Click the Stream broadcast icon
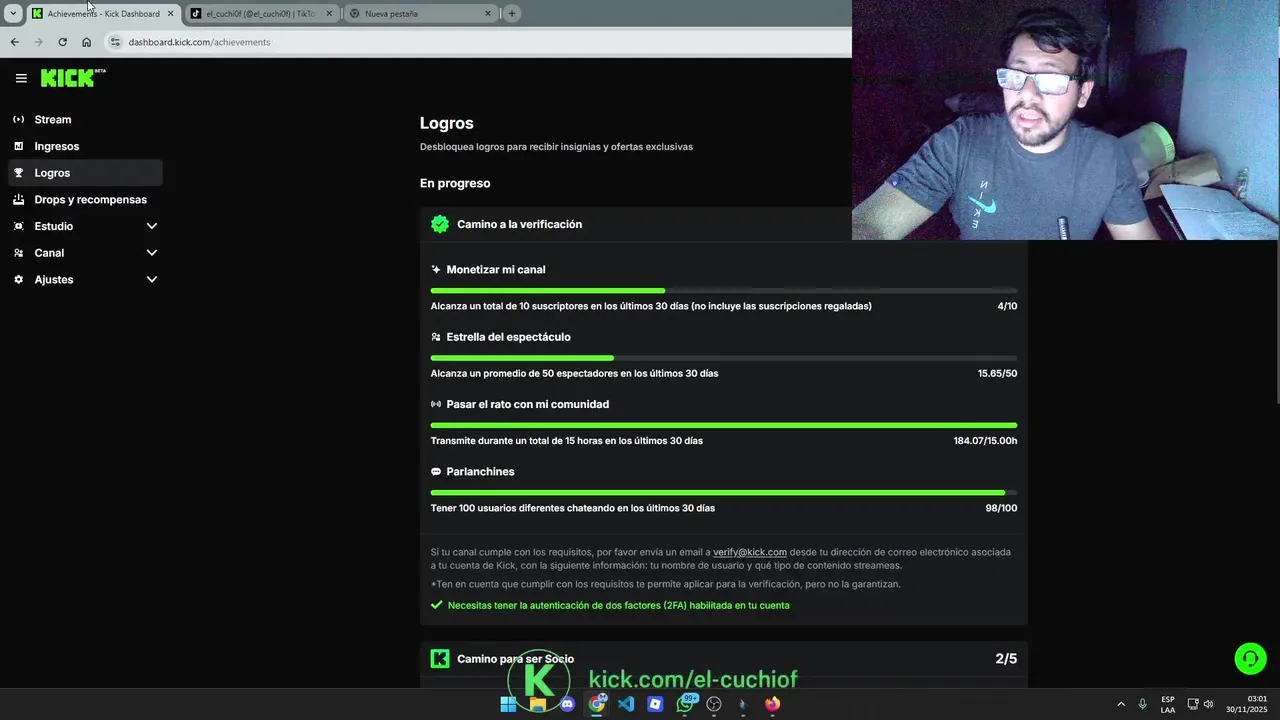Image resolution: width=1280 pixels, height=720 pixels. tap(18, 119)
